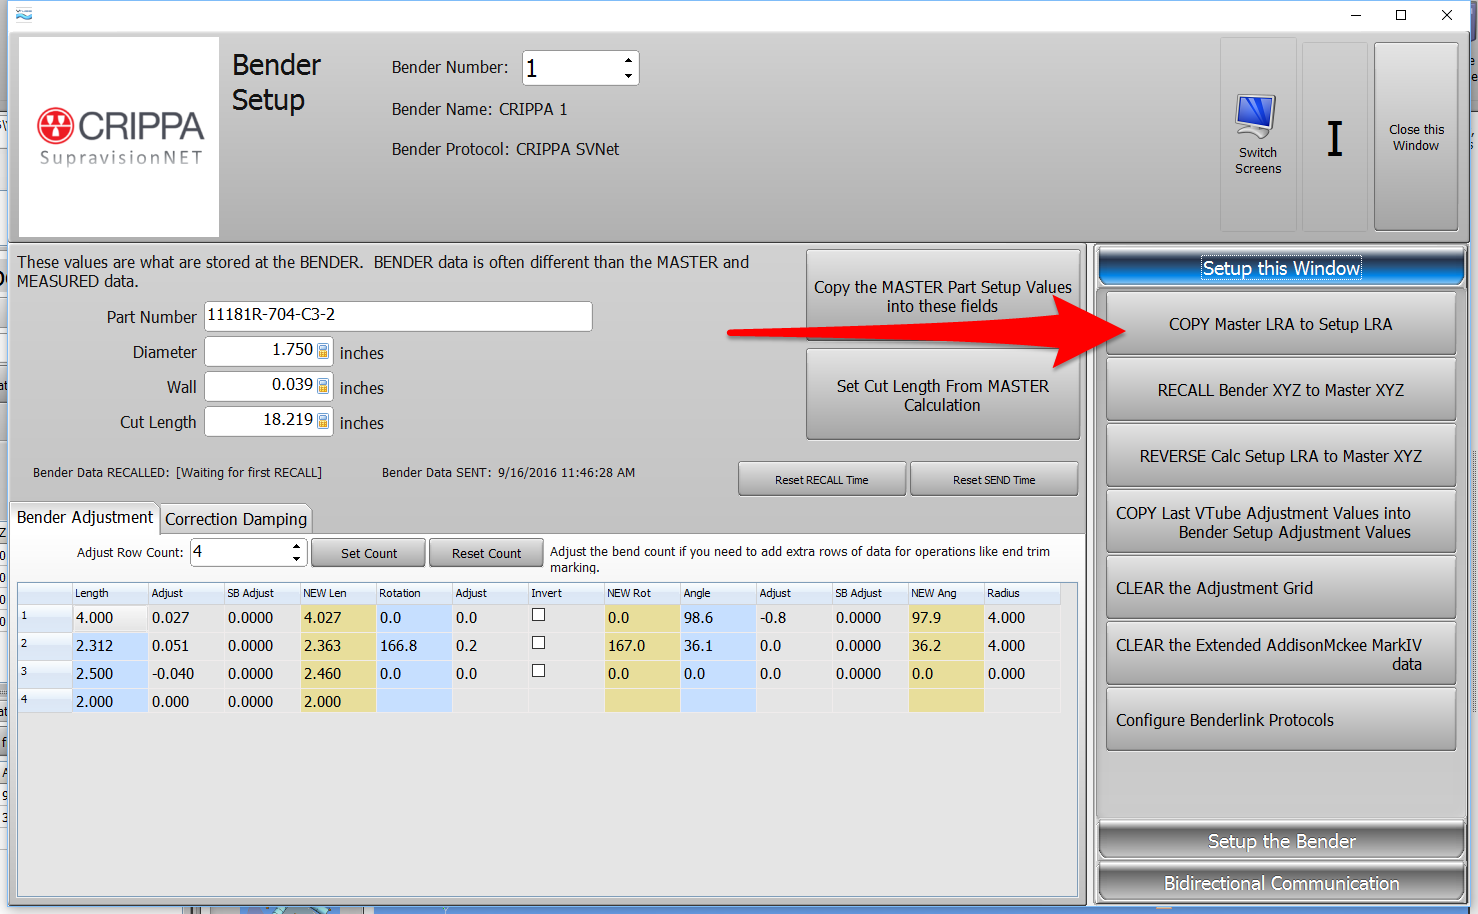Screen dimensions: 1478x914
Task: Collapse the Setup this Window section
Action: [1281, 268]
